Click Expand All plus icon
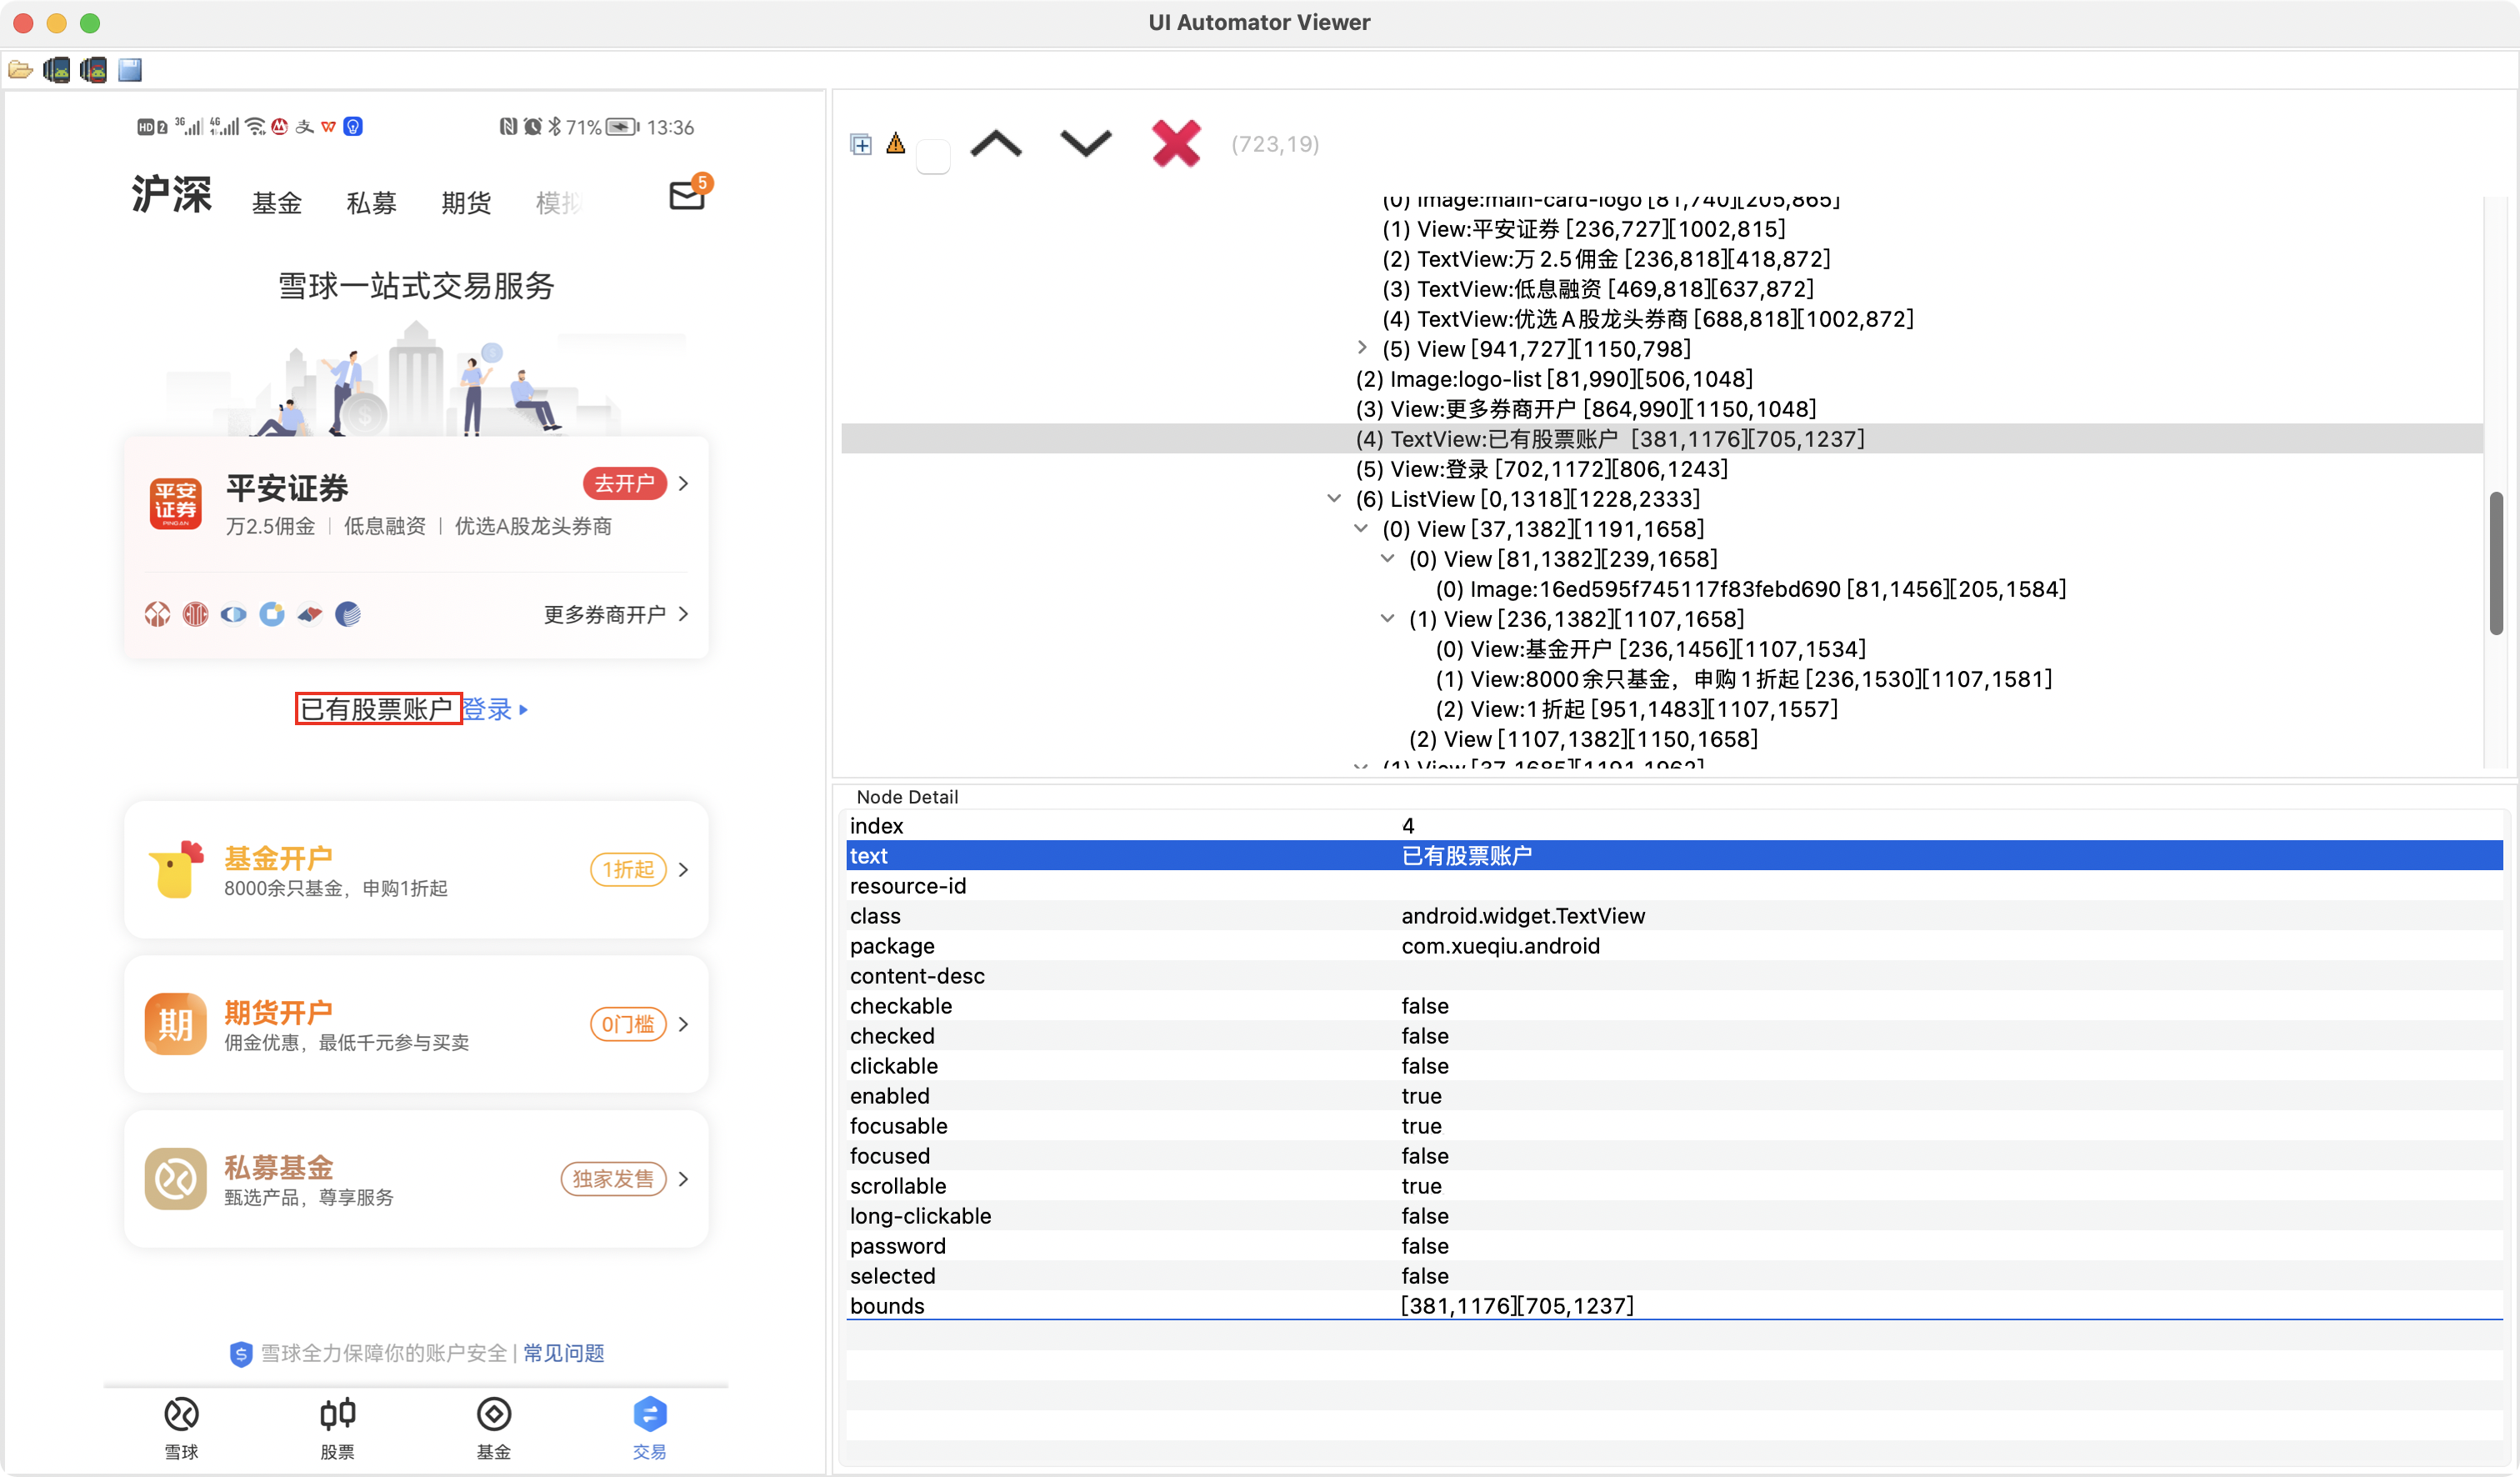The image size is (2520, 1477). (860, 145)
